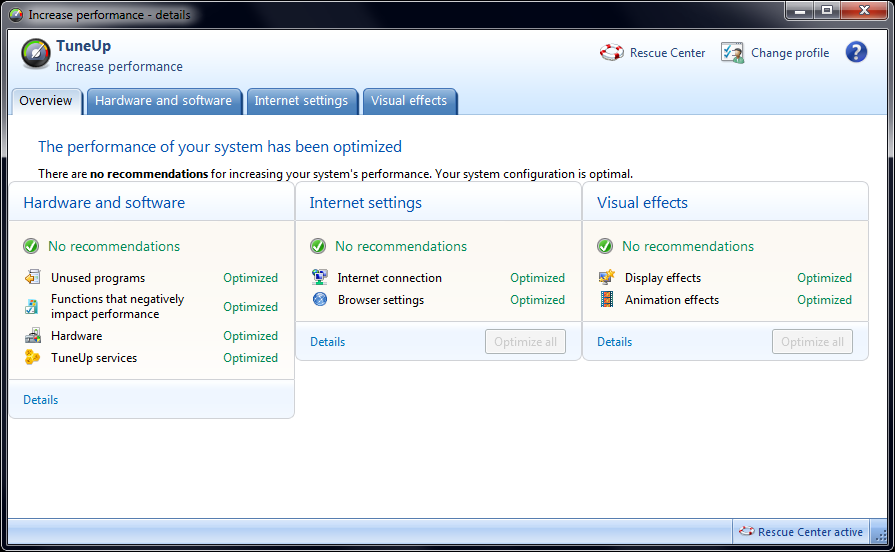Select the Internet connection label
The image size is (895, 552).
(x=389, y=278)
